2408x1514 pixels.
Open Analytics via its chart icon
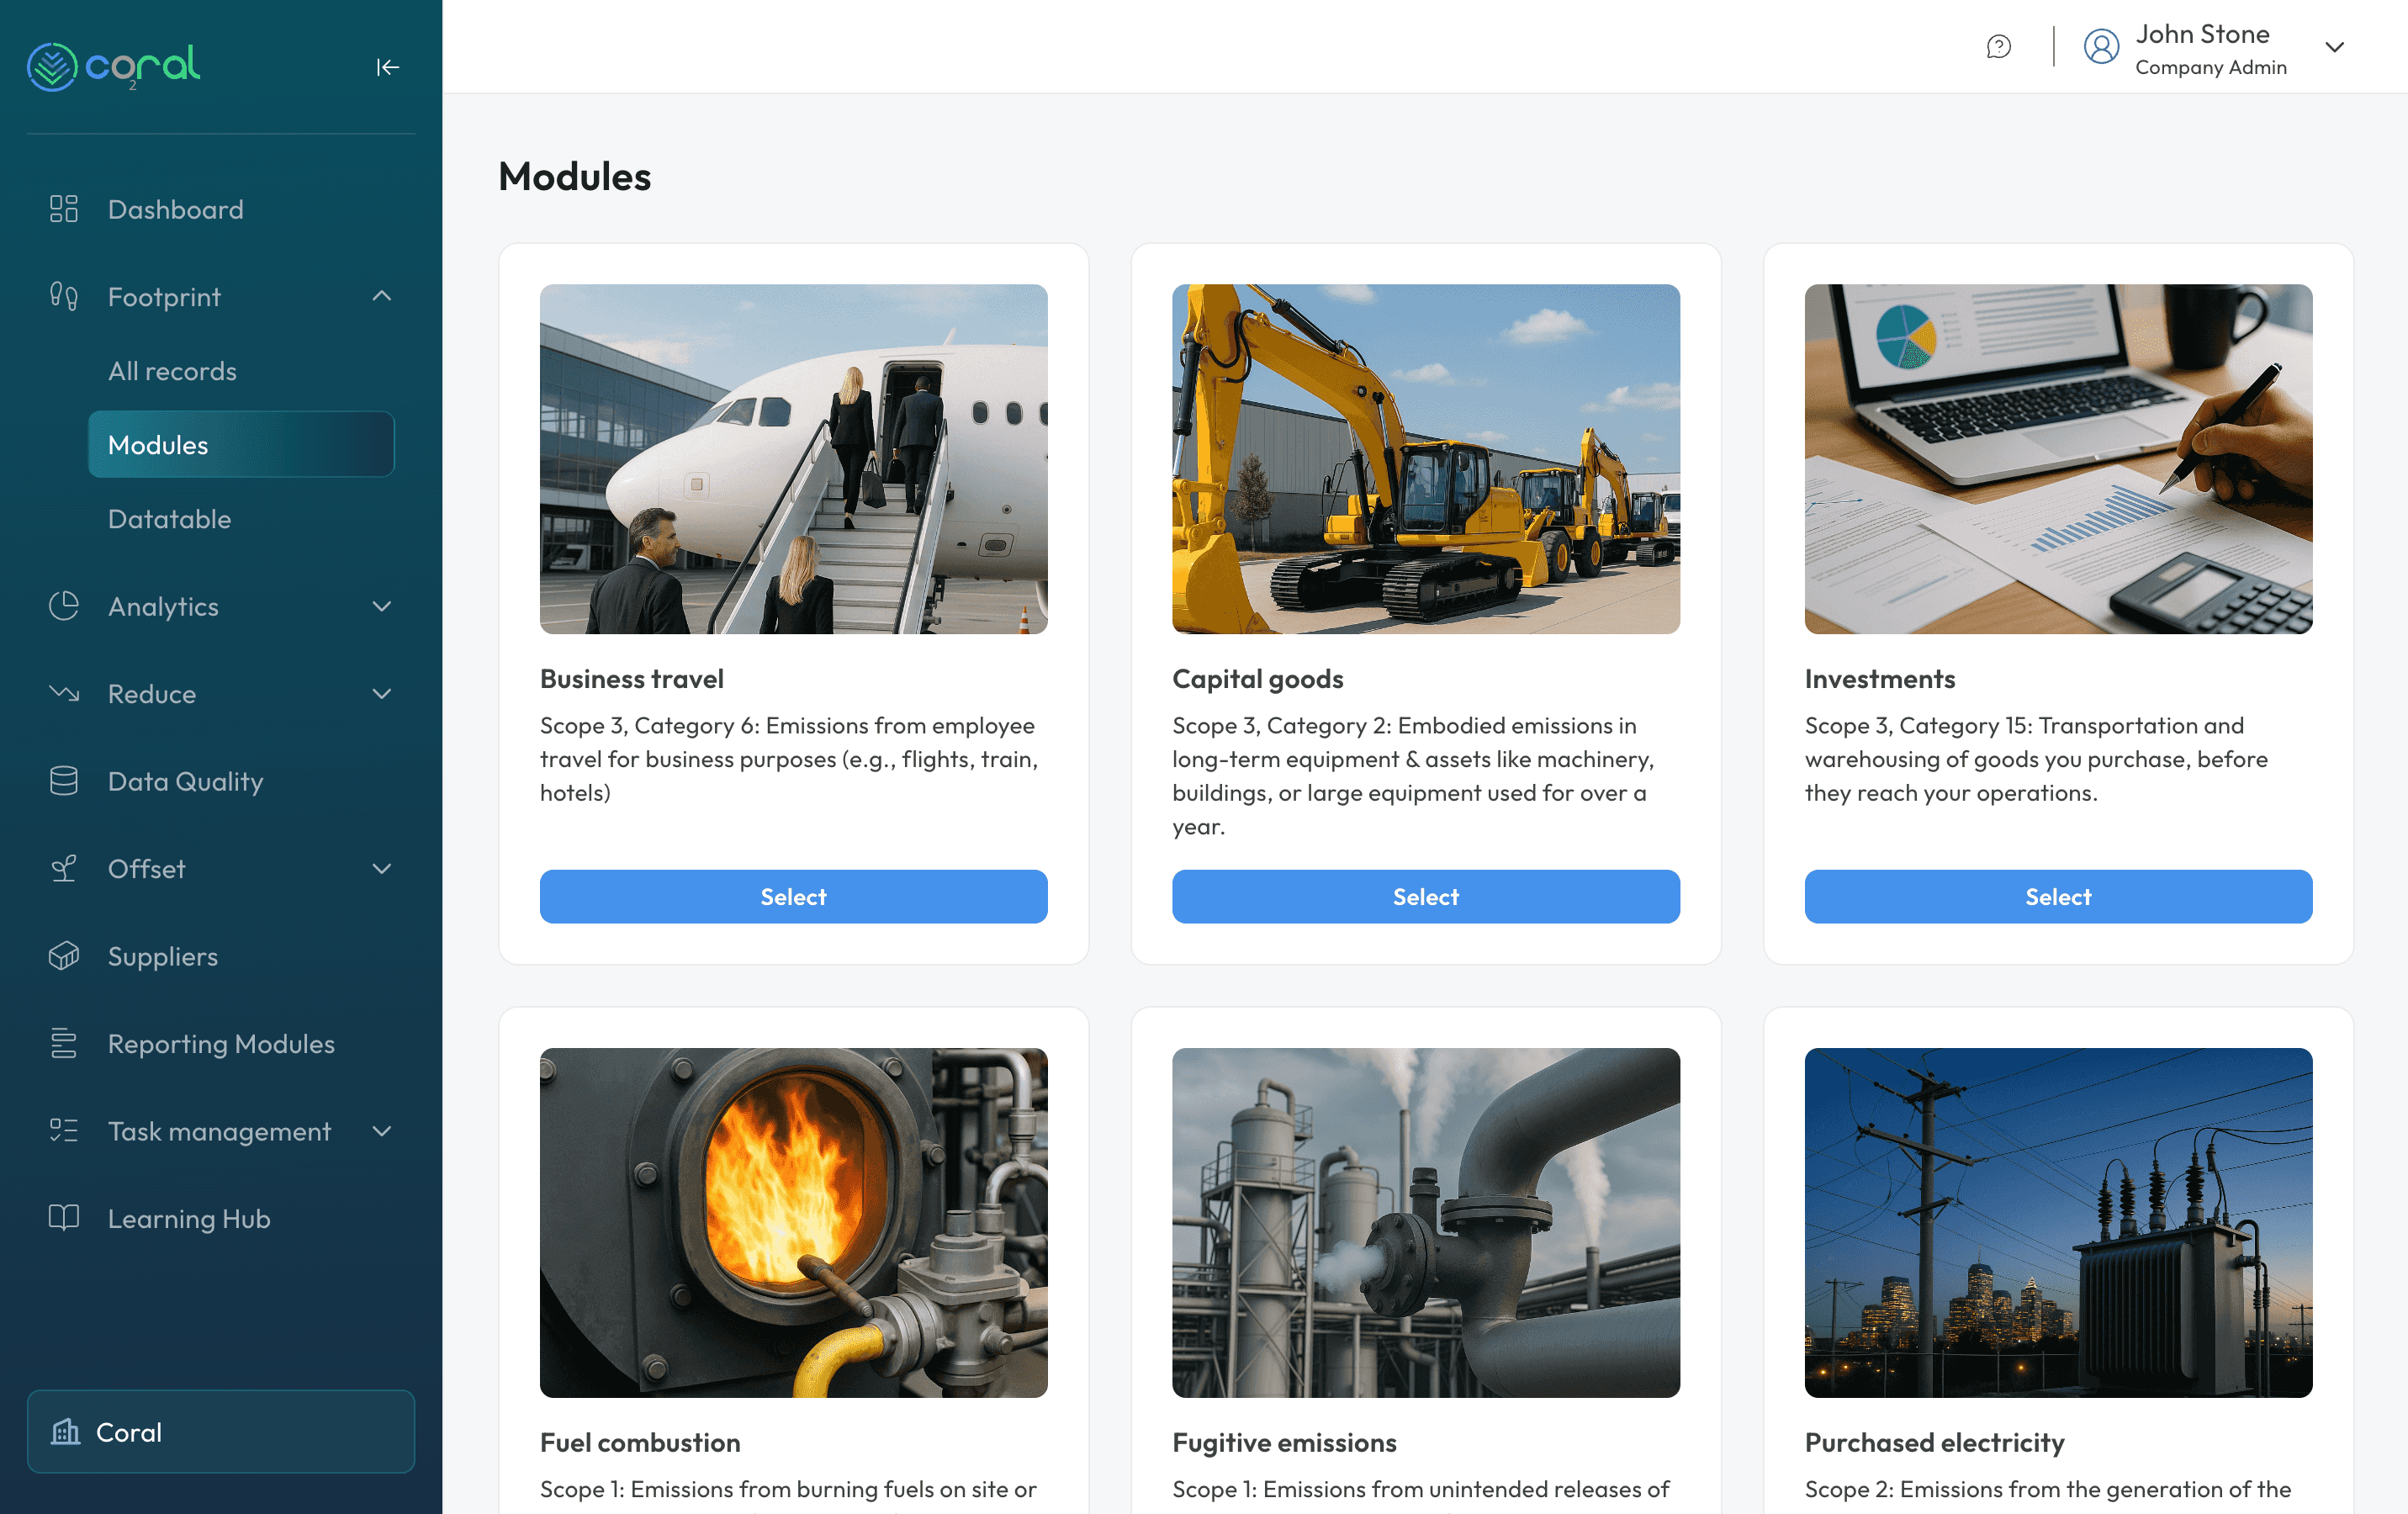pyautogui.click(x=63, y=606)
